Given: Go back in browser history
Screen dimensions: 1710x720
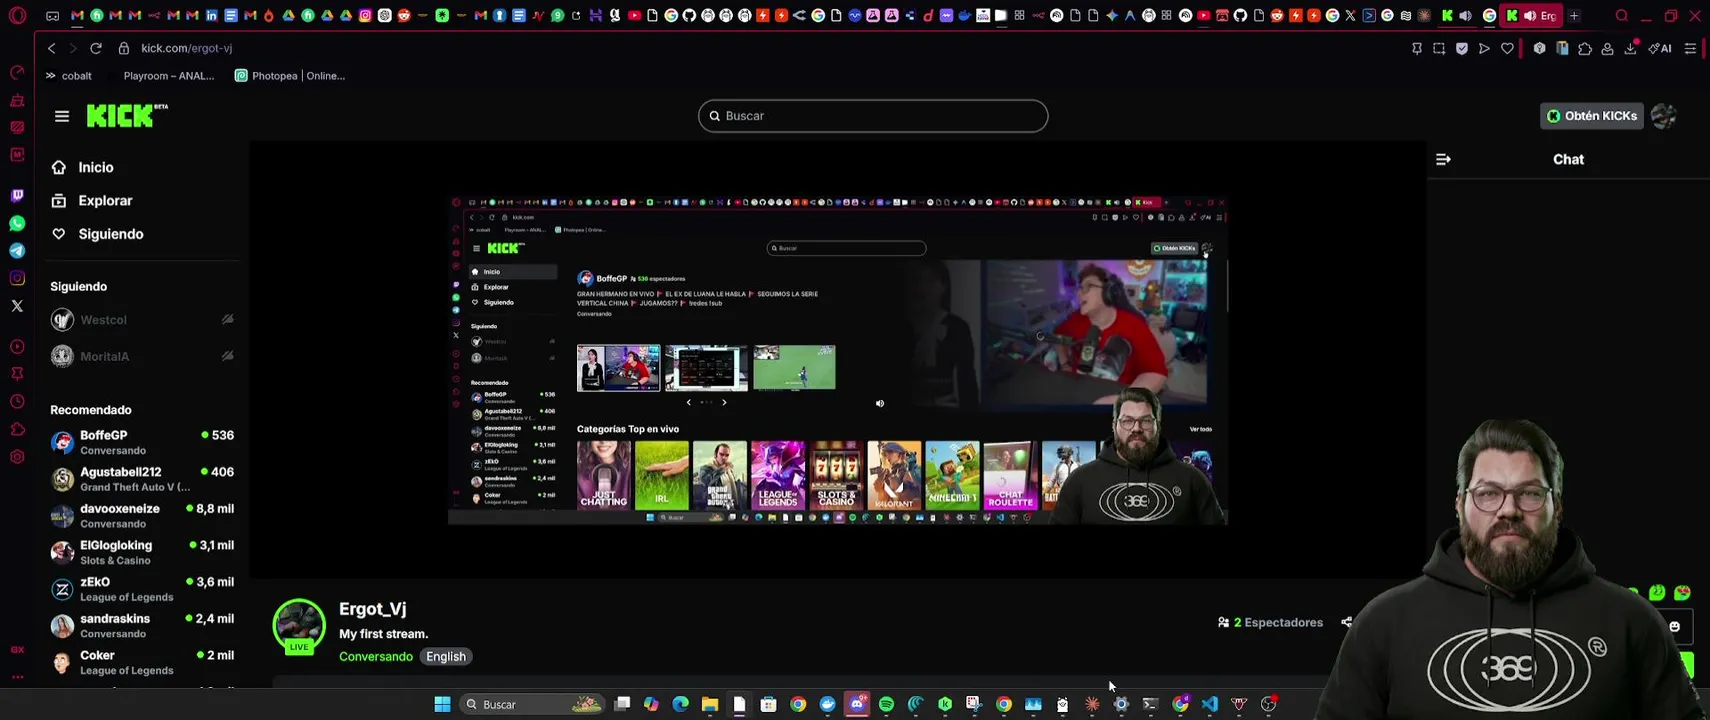Looking at the screenshot, I should point(52,48).
